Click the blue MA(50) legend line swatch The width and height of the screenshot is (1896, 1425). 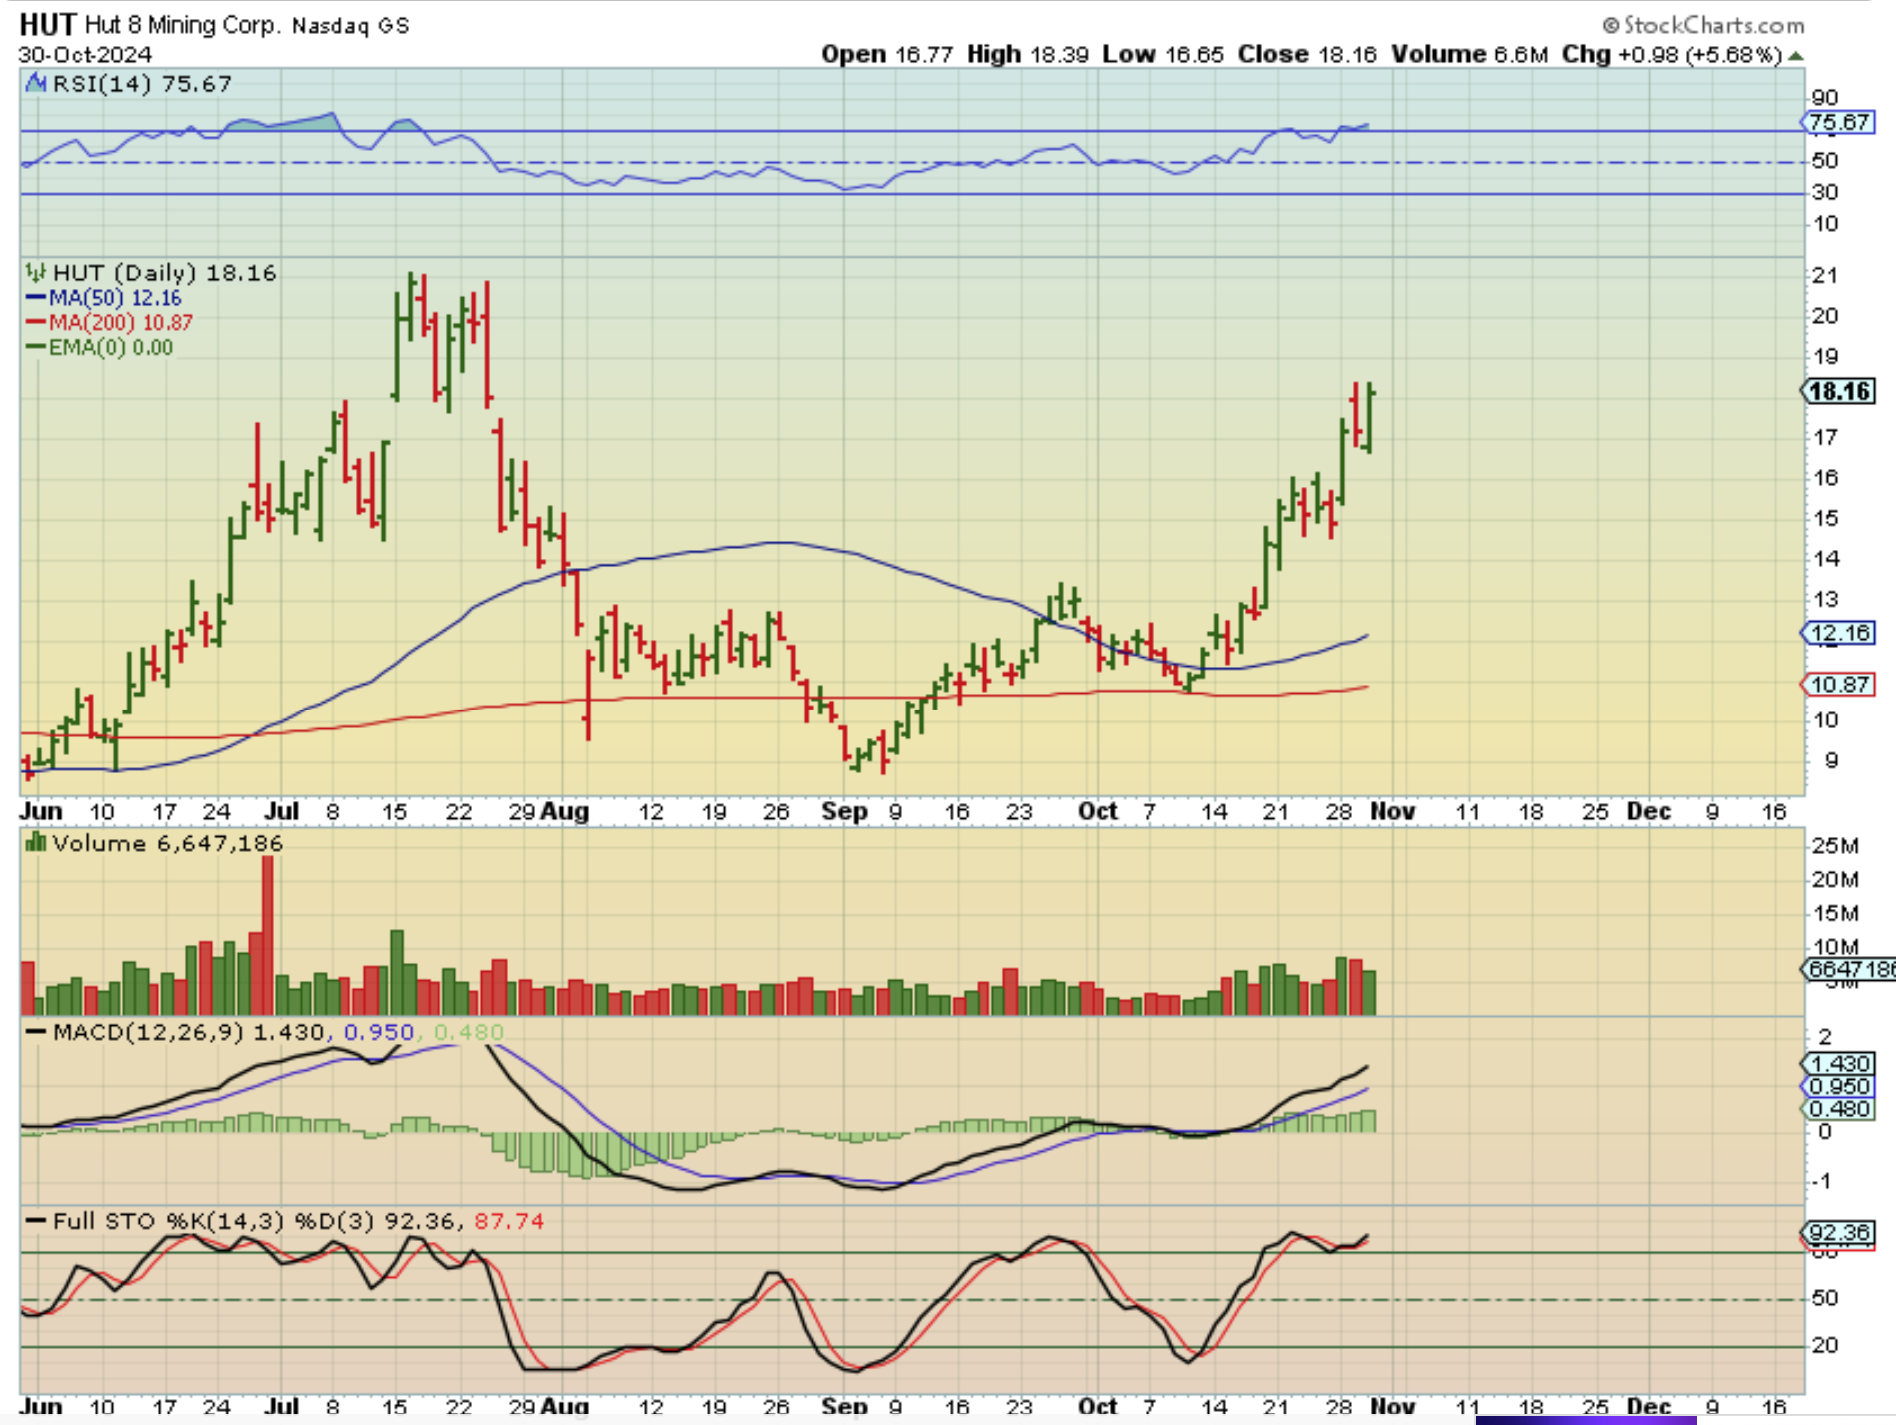36,298
